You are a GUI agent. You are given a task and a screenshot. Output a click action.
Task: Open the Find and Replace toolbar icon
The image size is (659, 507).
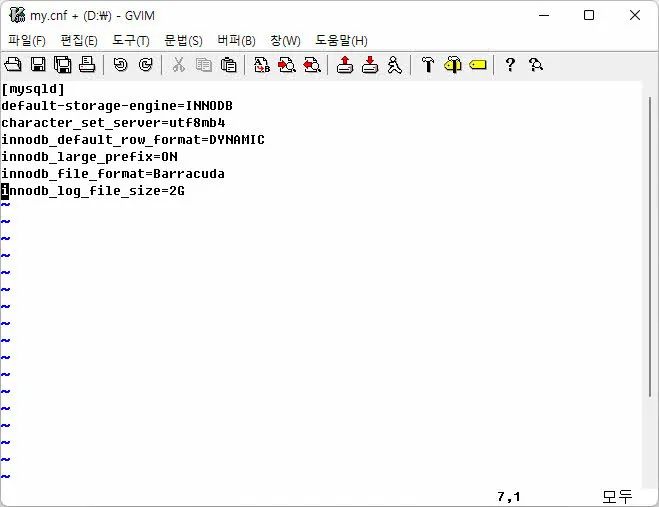click(x=262, y=65)
